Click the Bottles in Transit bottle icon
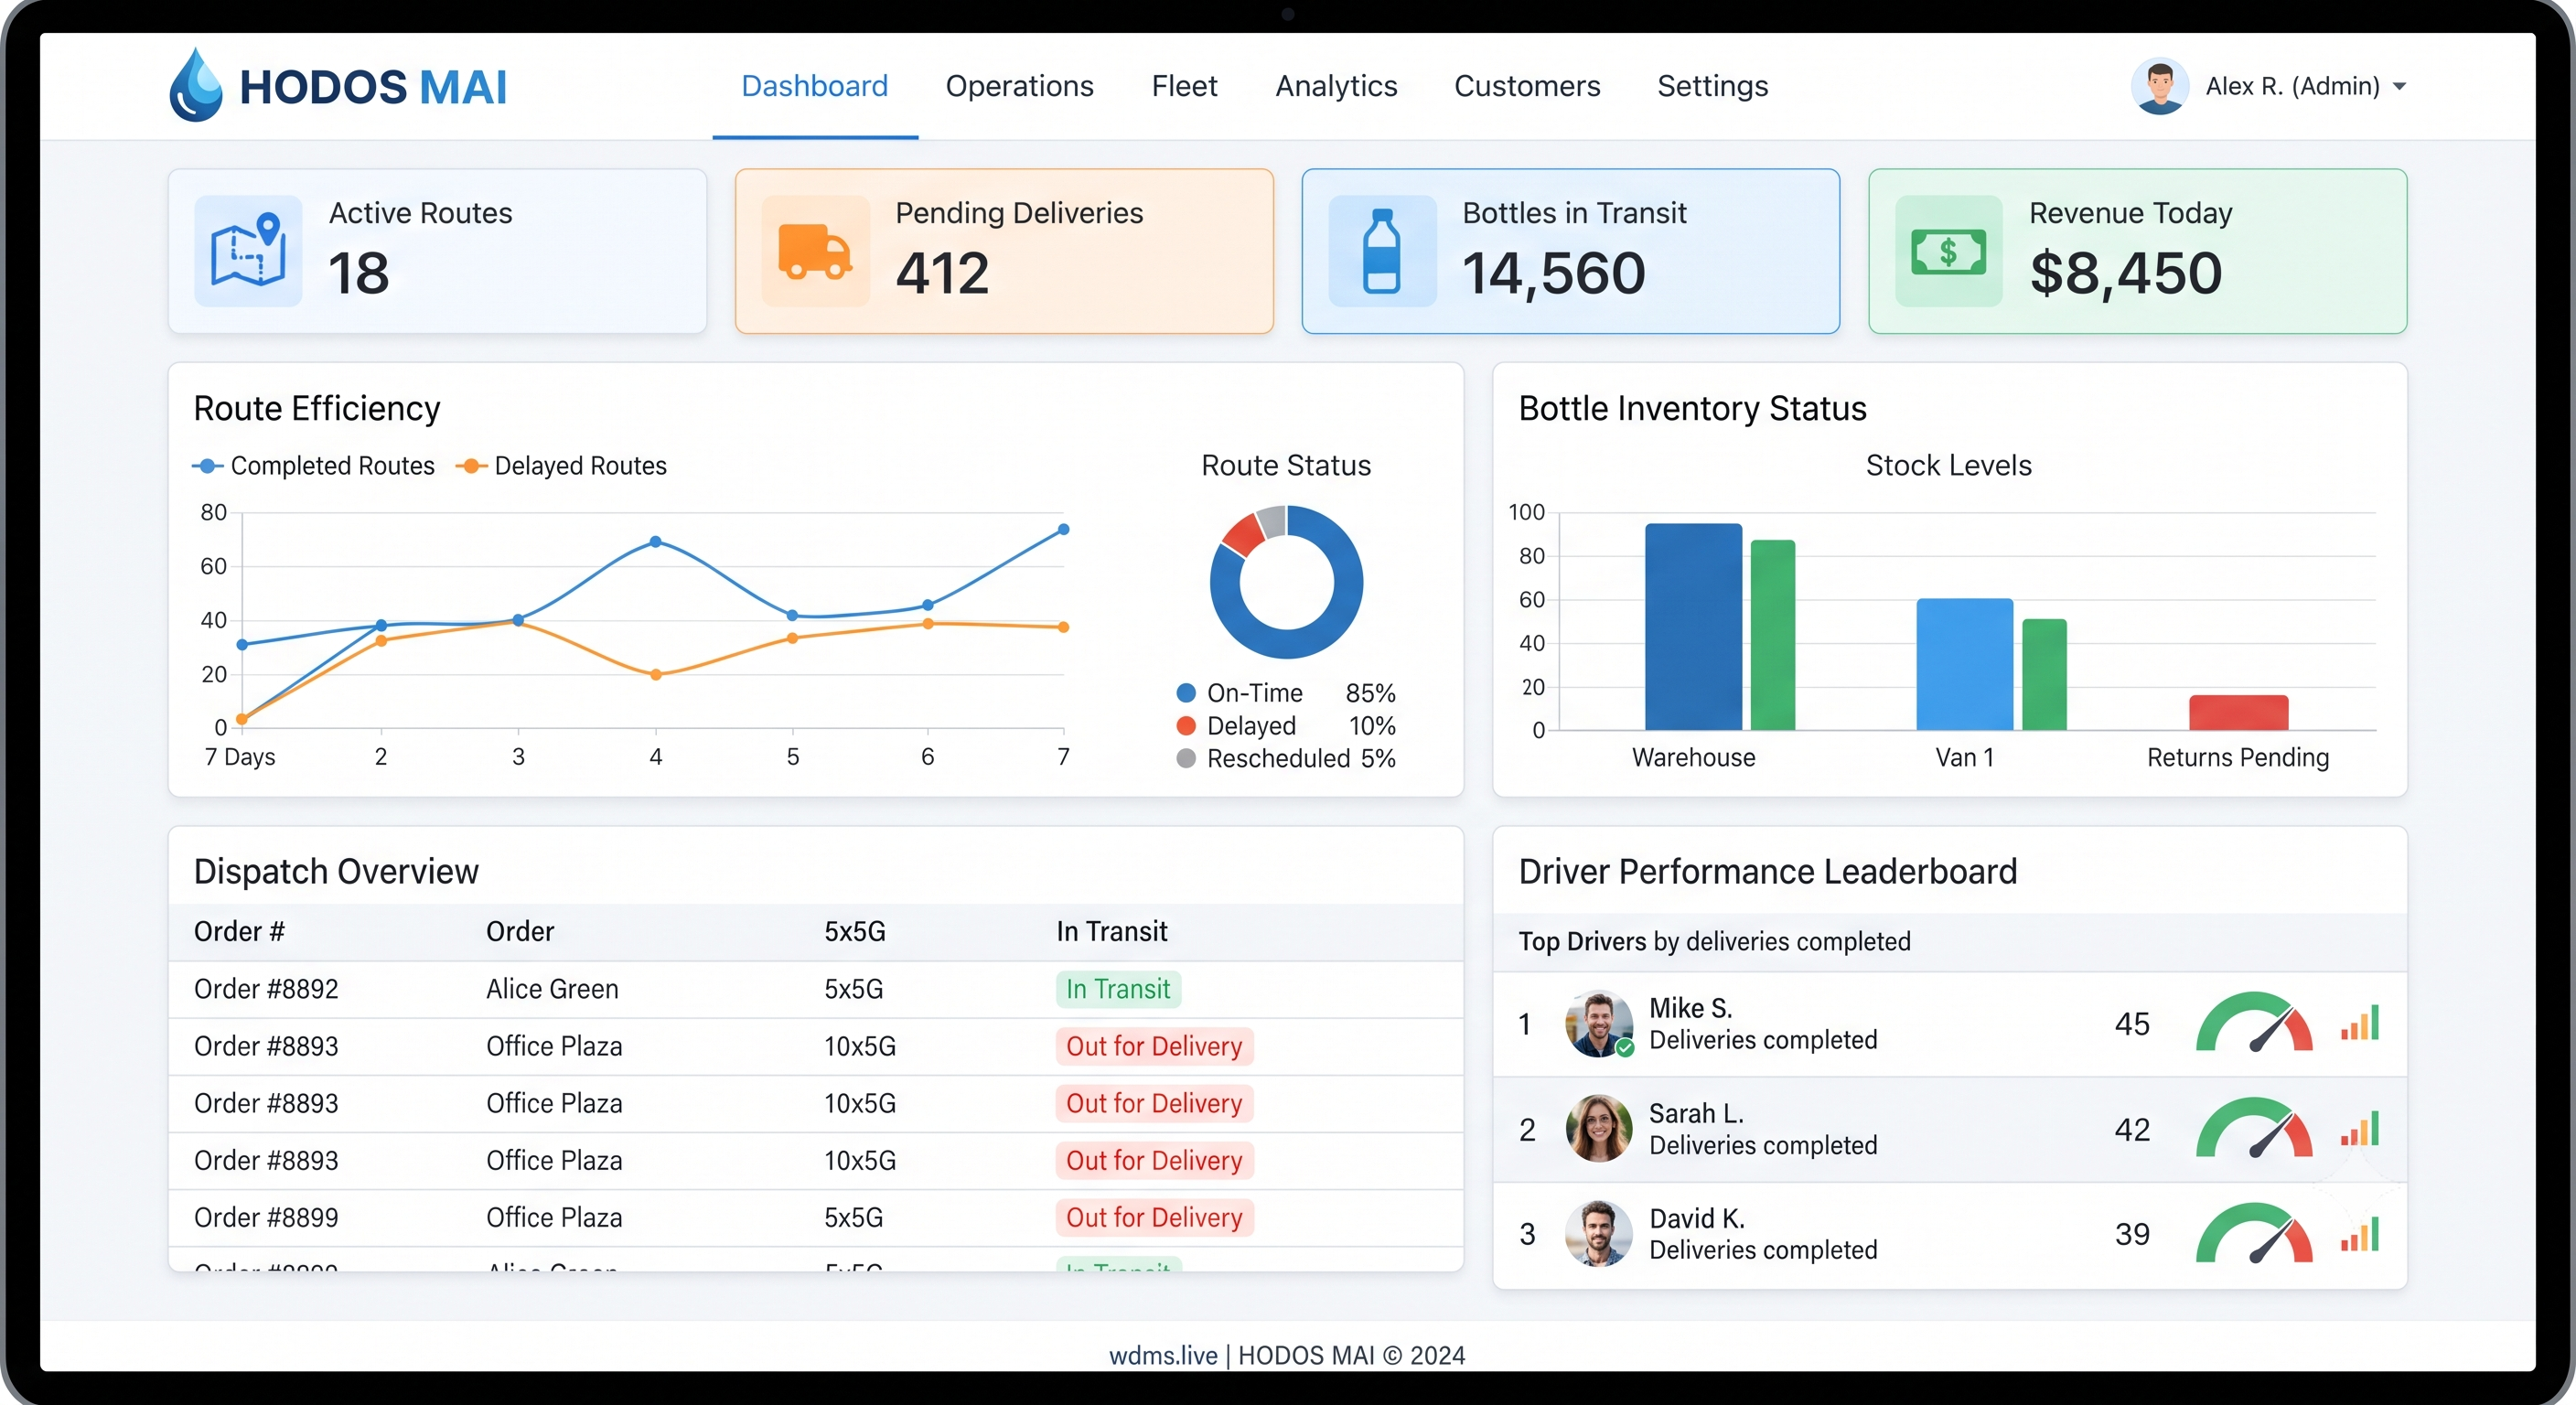 point(1382,251)
